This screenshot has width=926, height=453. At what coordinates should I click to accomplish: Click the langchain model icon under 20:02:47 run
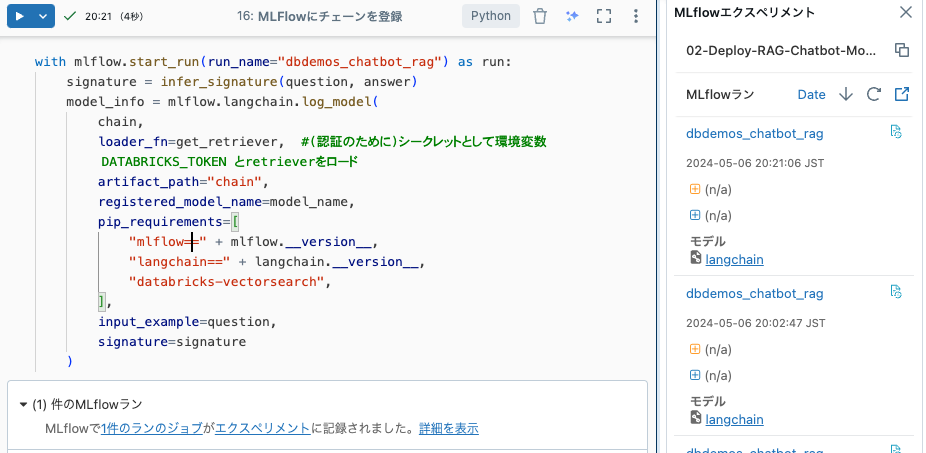(696, 418)
